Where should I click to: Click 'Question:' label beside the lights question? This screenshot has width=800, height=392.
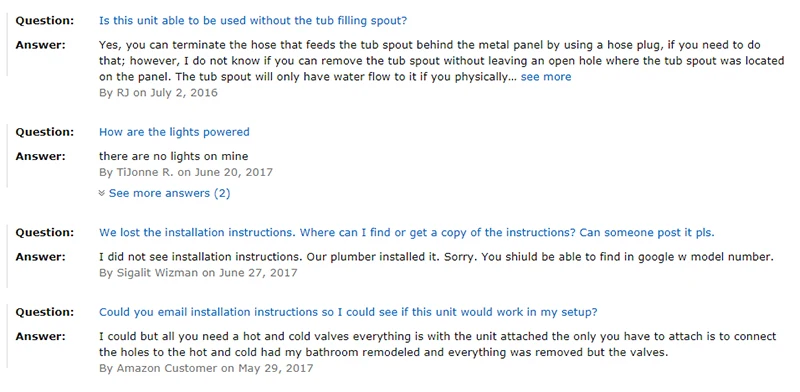45,132
